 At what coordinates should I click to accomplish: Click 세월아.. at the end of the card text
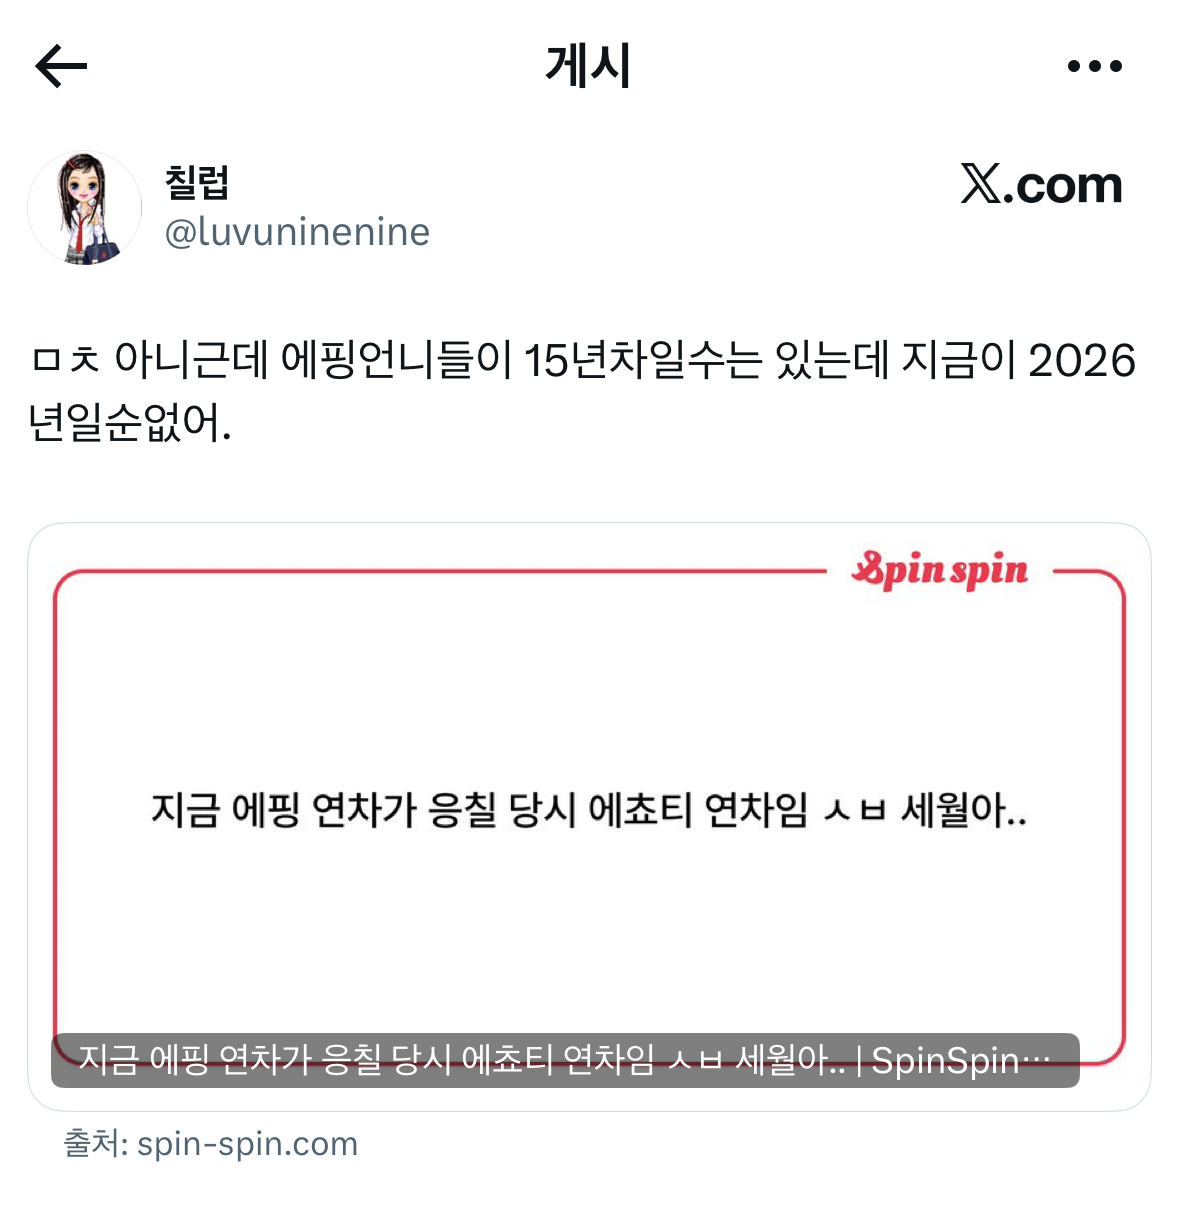click(964, 810)
